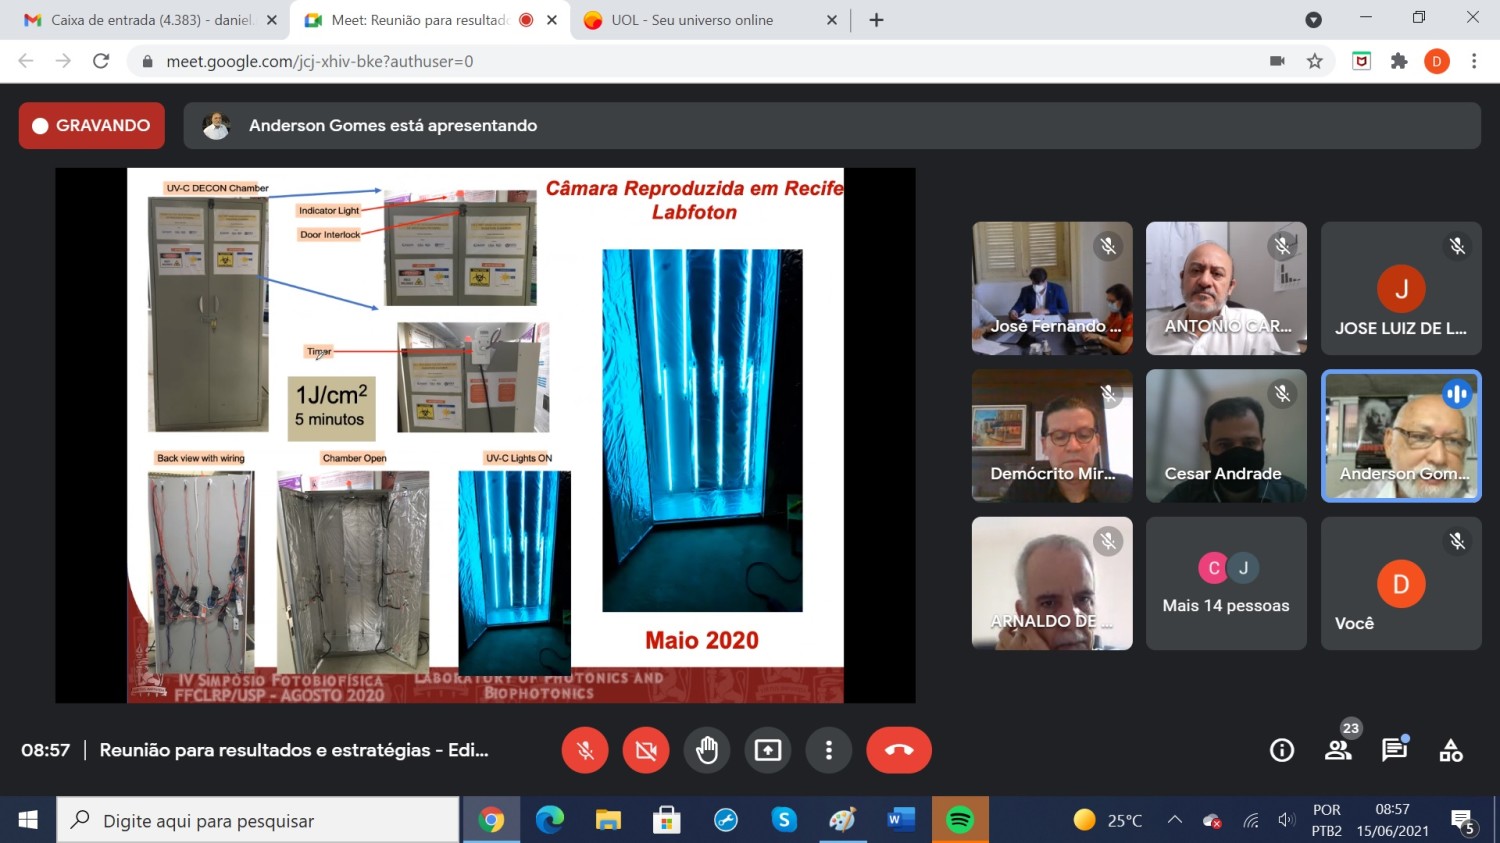Open the browser extensions puzzle icon
1500x843 pixels.
[x=1399, y=61]
